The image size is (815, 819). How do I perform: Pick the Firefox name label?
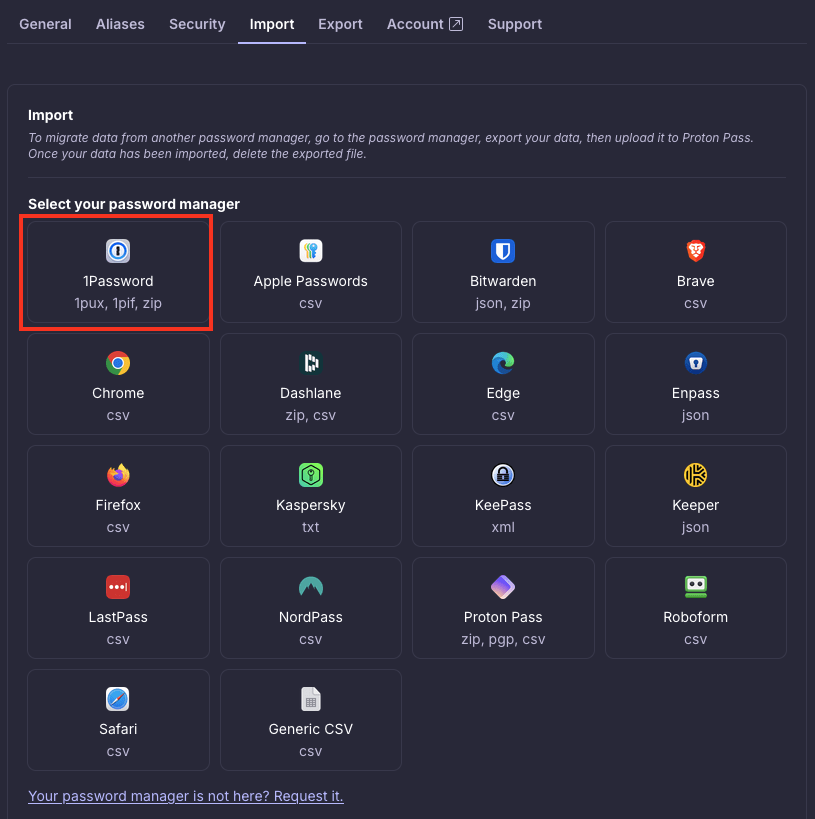(x=118, y=505)
